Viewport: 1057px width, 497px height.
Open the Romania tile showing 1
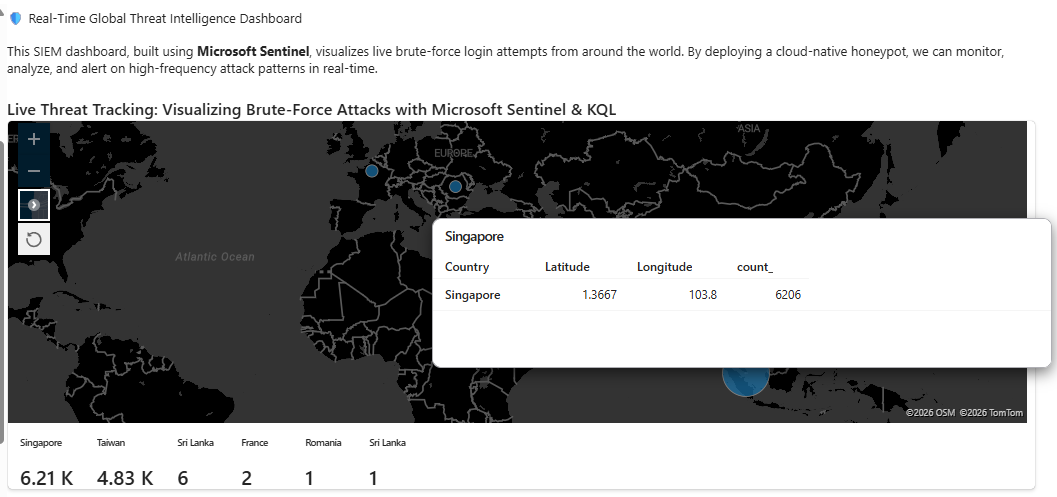tap(323, 462)
